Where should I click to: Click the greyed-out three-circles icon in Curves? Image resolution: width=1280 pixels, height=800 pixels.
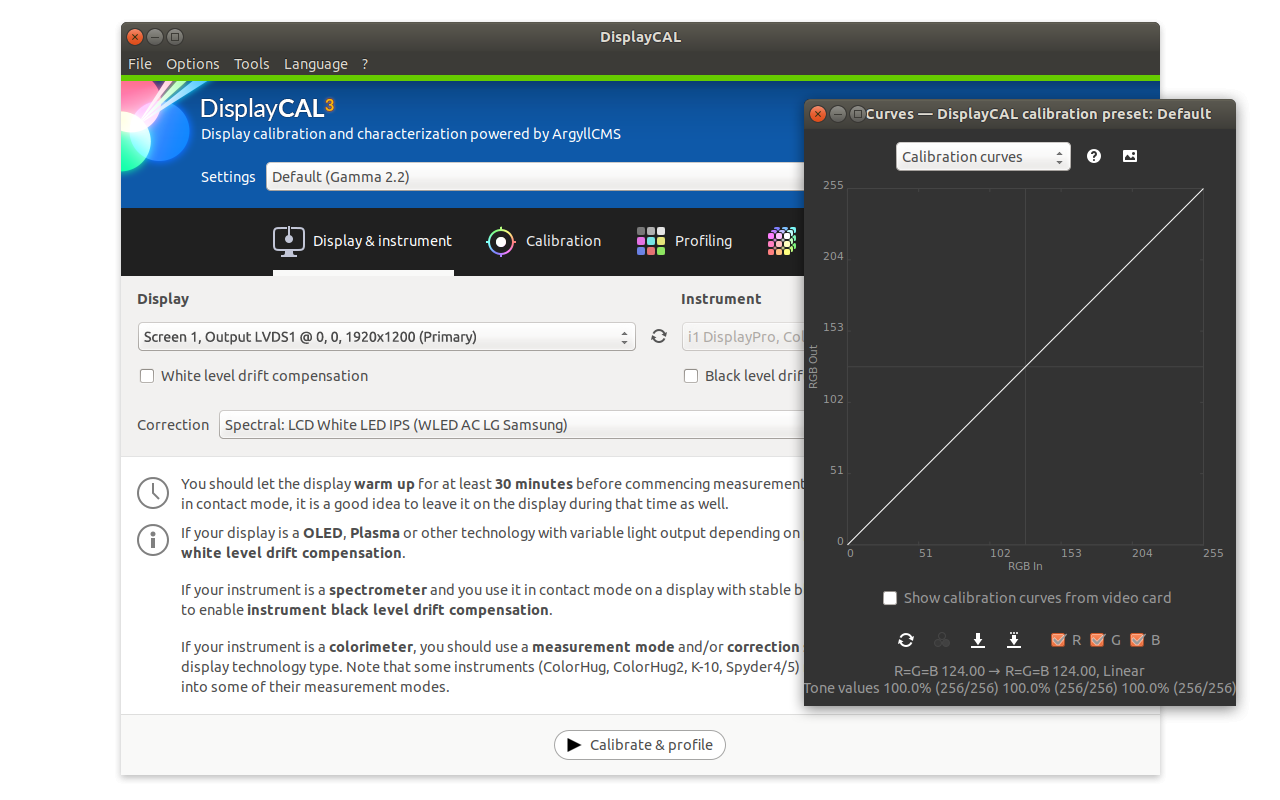pos(941,640)
